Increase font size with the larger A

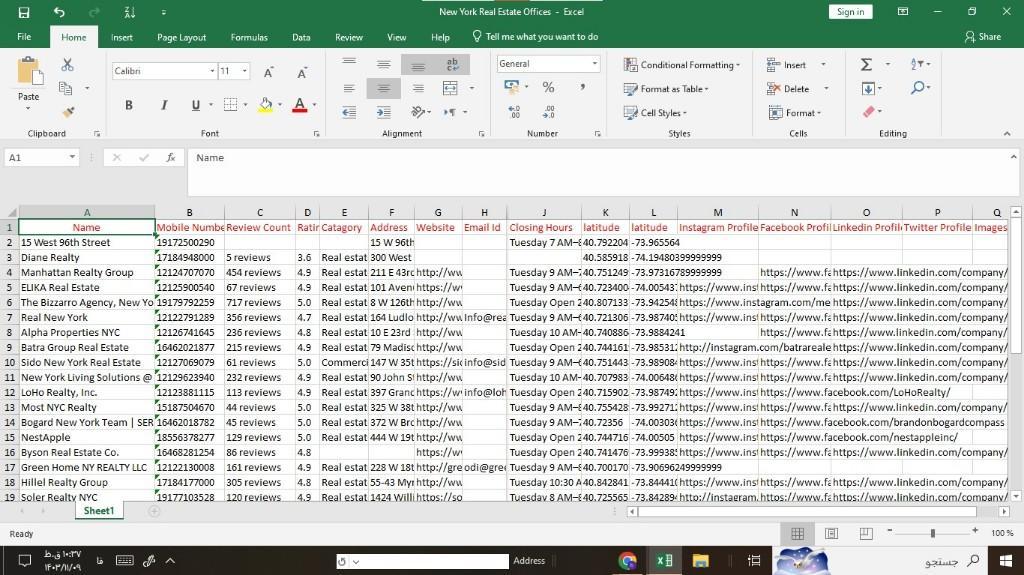point(268,72)
